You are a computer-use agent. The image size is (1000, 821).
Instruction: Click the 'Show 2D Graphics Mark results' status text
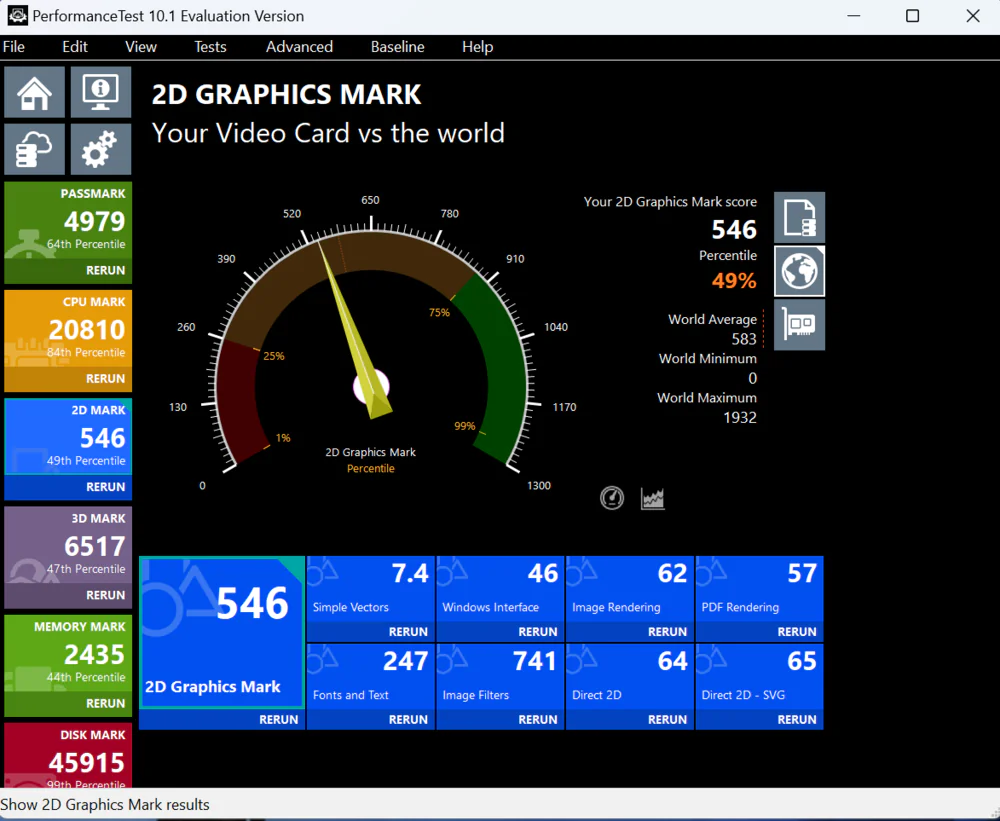tap(105, 804)
